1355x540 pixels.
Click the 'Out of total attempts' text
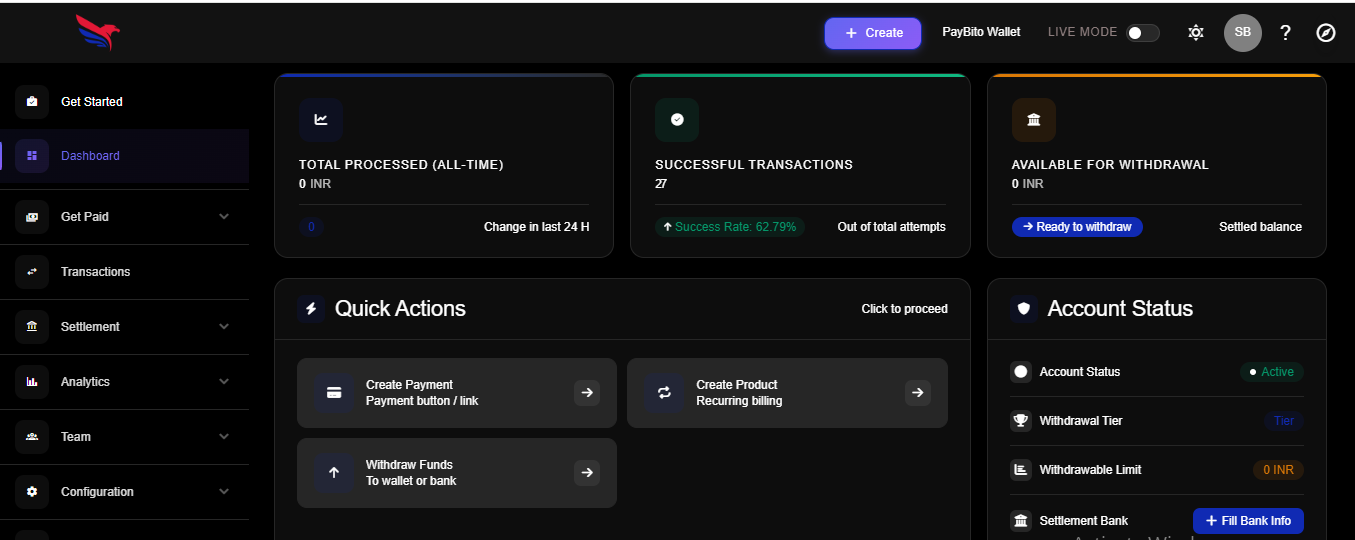coord(892,227)
